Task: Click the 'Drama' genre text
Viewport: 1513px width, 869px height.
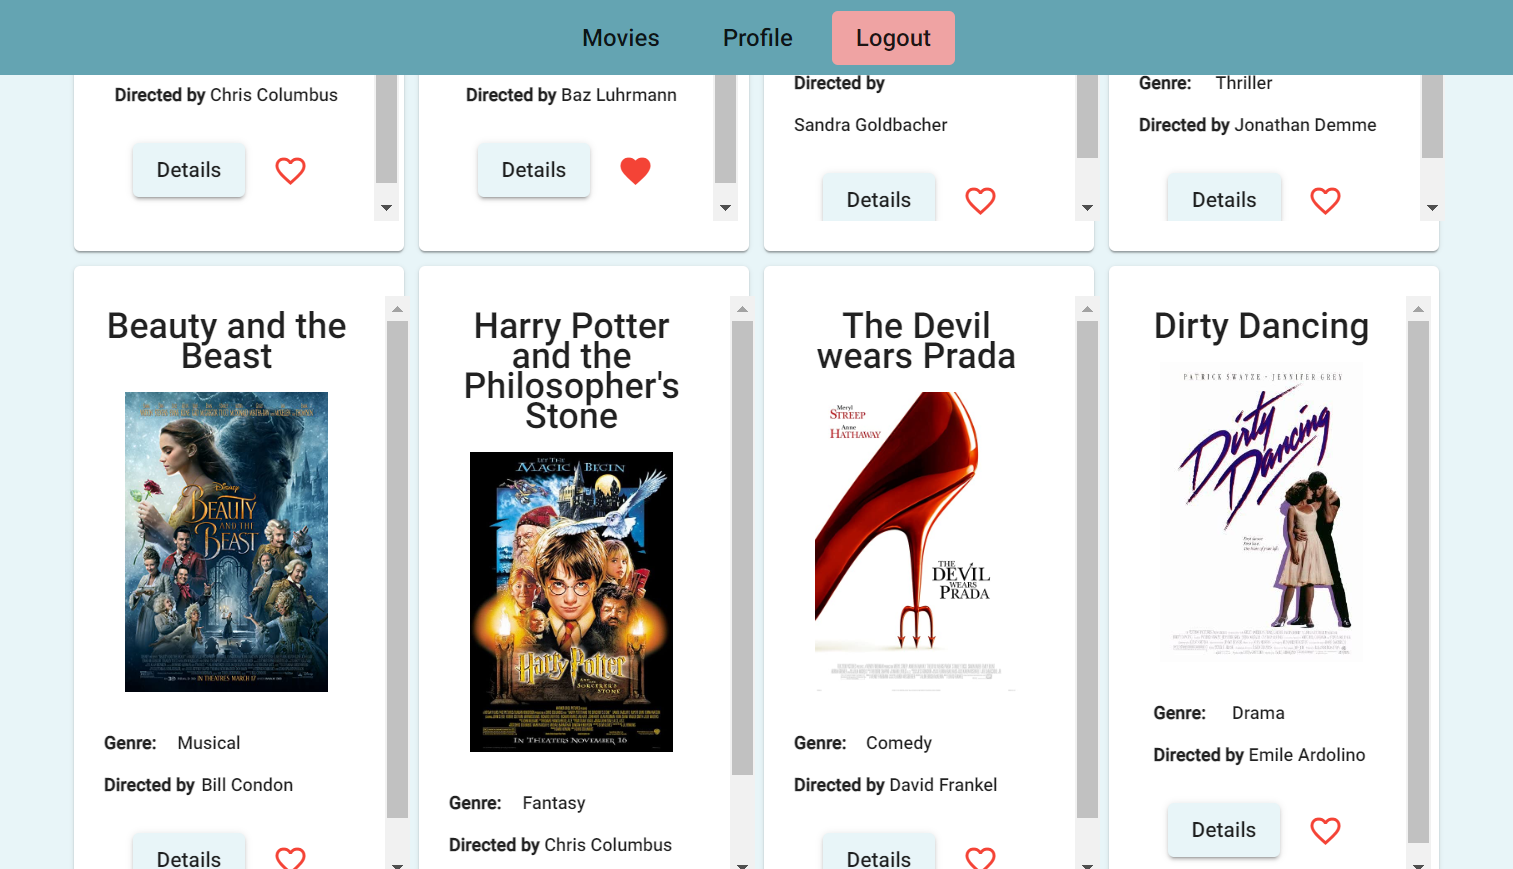Action: coord(1258,713)
